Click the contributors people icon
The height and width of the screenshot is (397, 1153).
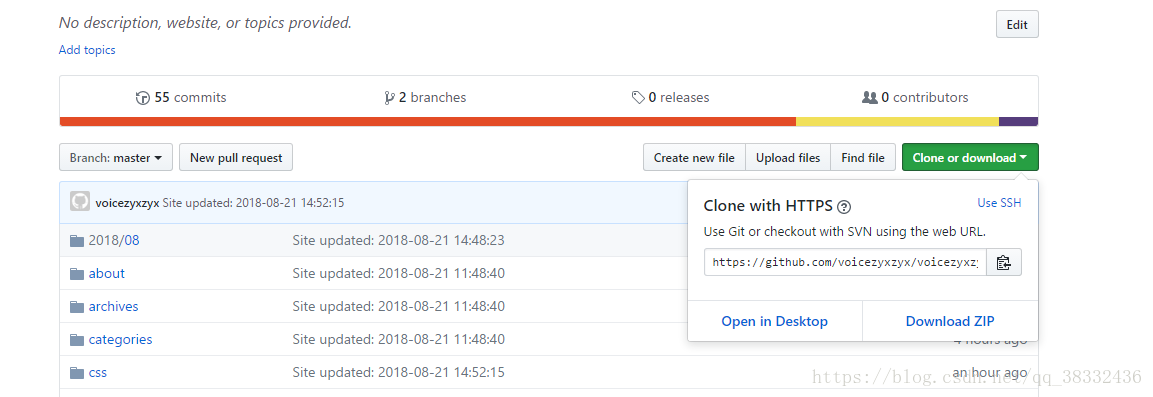869,98
